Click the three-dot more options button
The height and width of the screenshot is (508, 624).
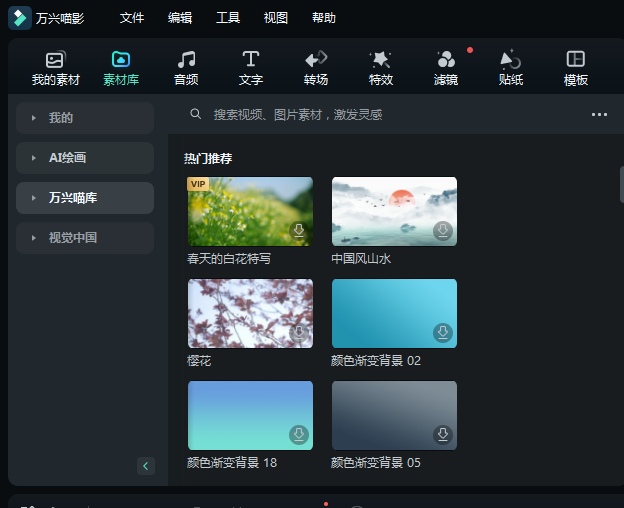[x=599, y=115]
